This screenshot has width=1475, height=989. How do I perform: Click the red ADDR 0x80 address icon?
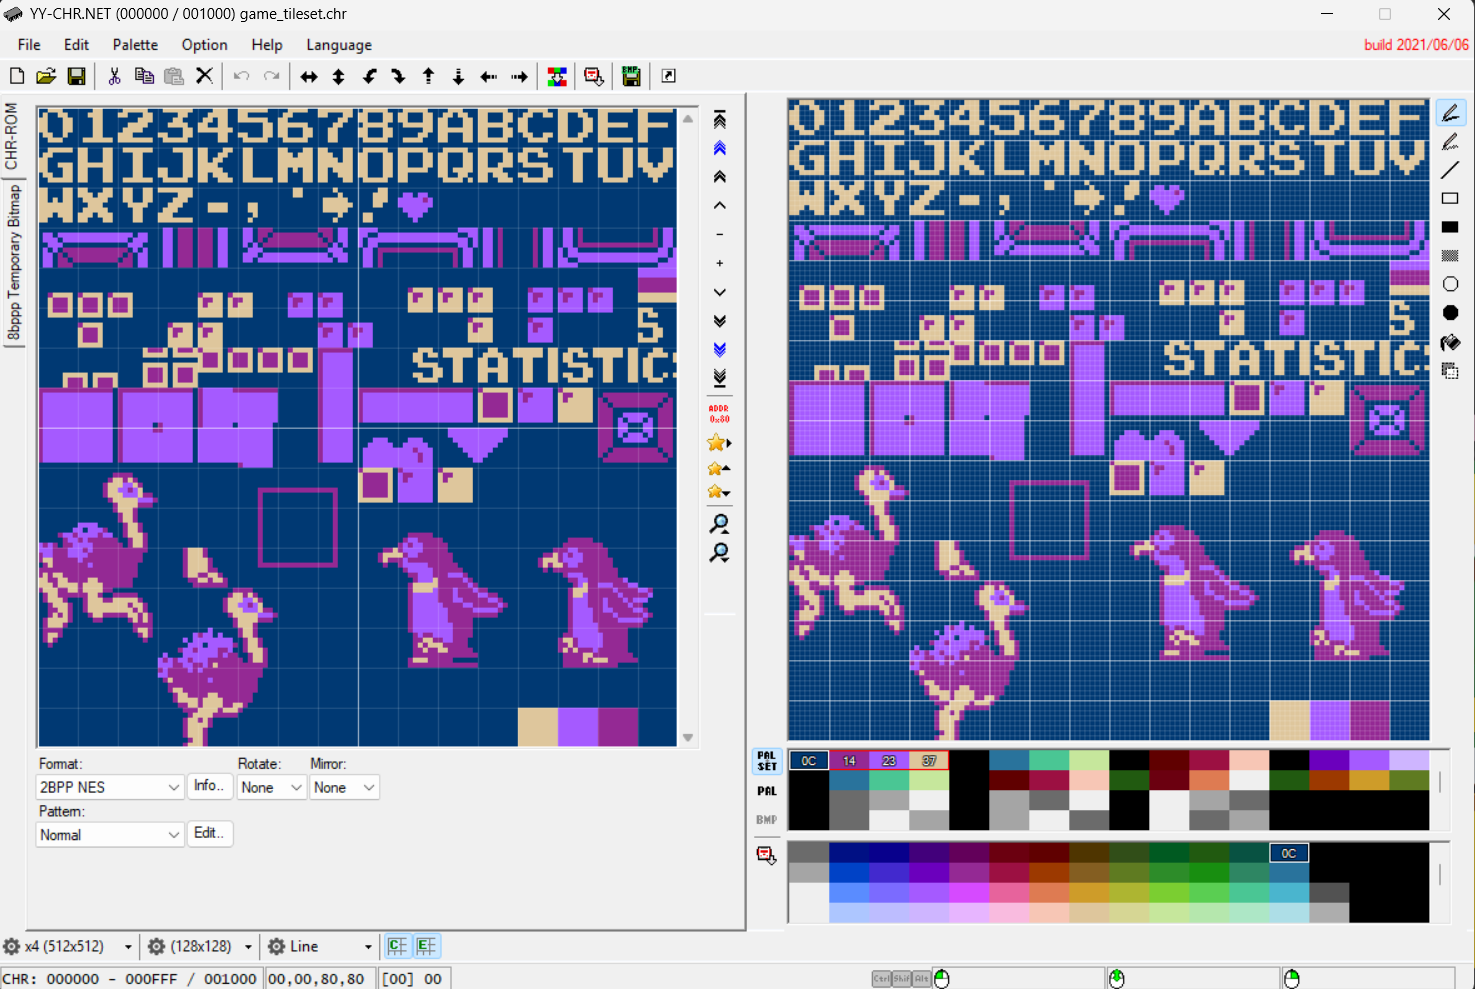pos(719,414)
